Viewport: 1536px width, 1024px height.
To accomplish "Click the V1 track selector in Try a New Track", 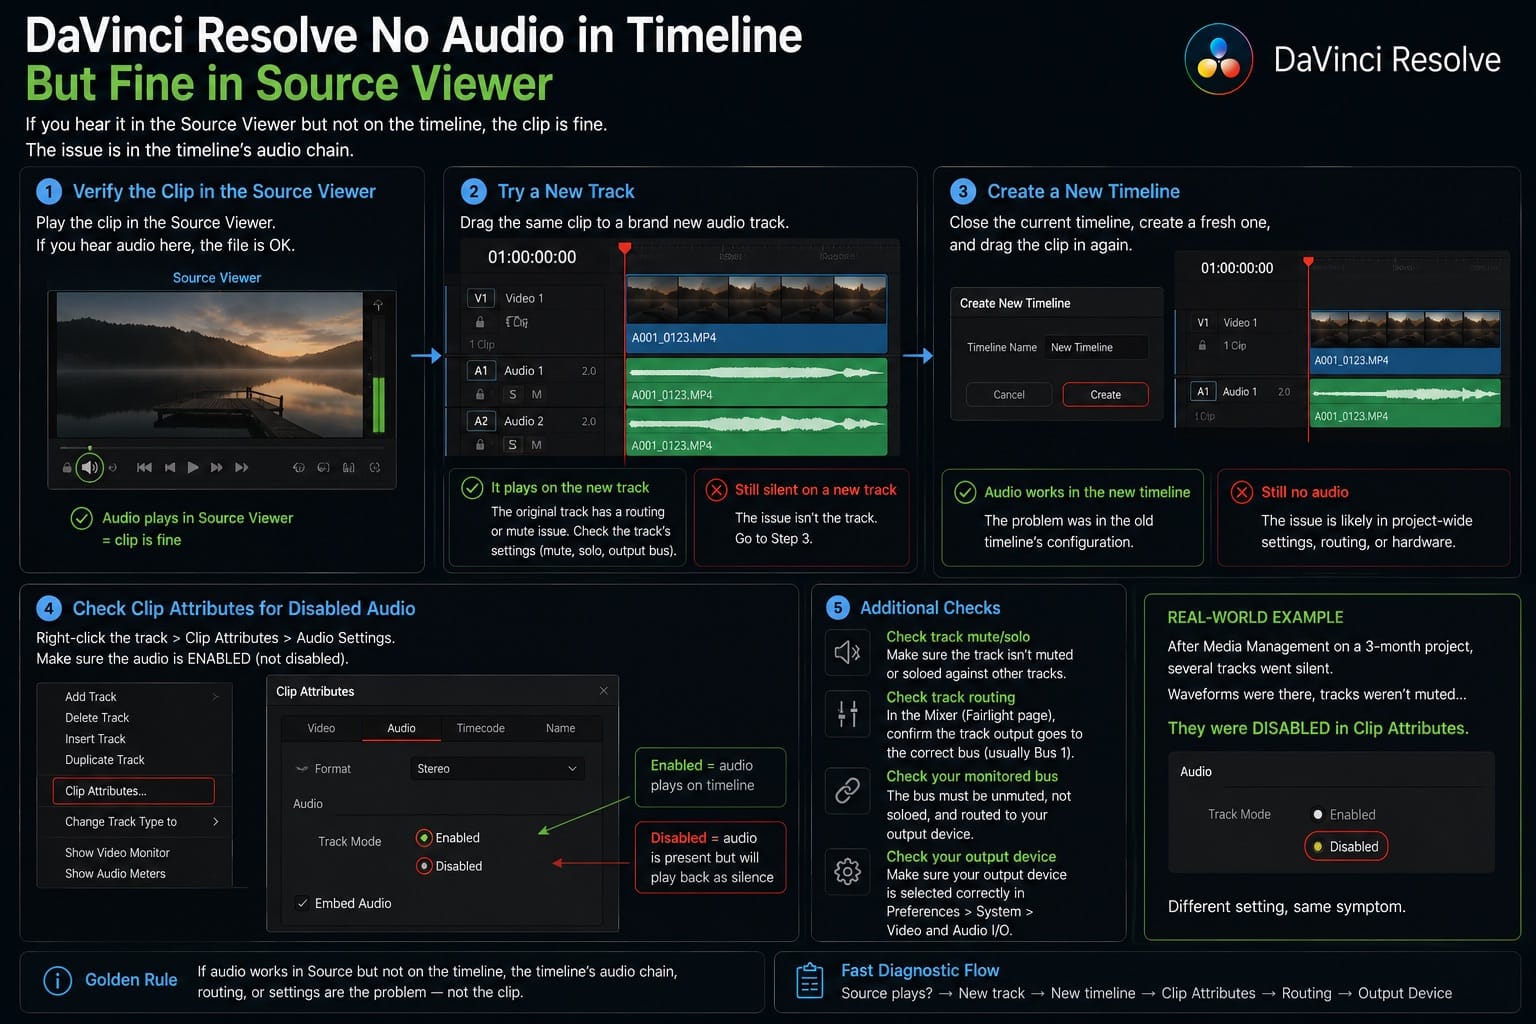I will (x=481, y=298).
